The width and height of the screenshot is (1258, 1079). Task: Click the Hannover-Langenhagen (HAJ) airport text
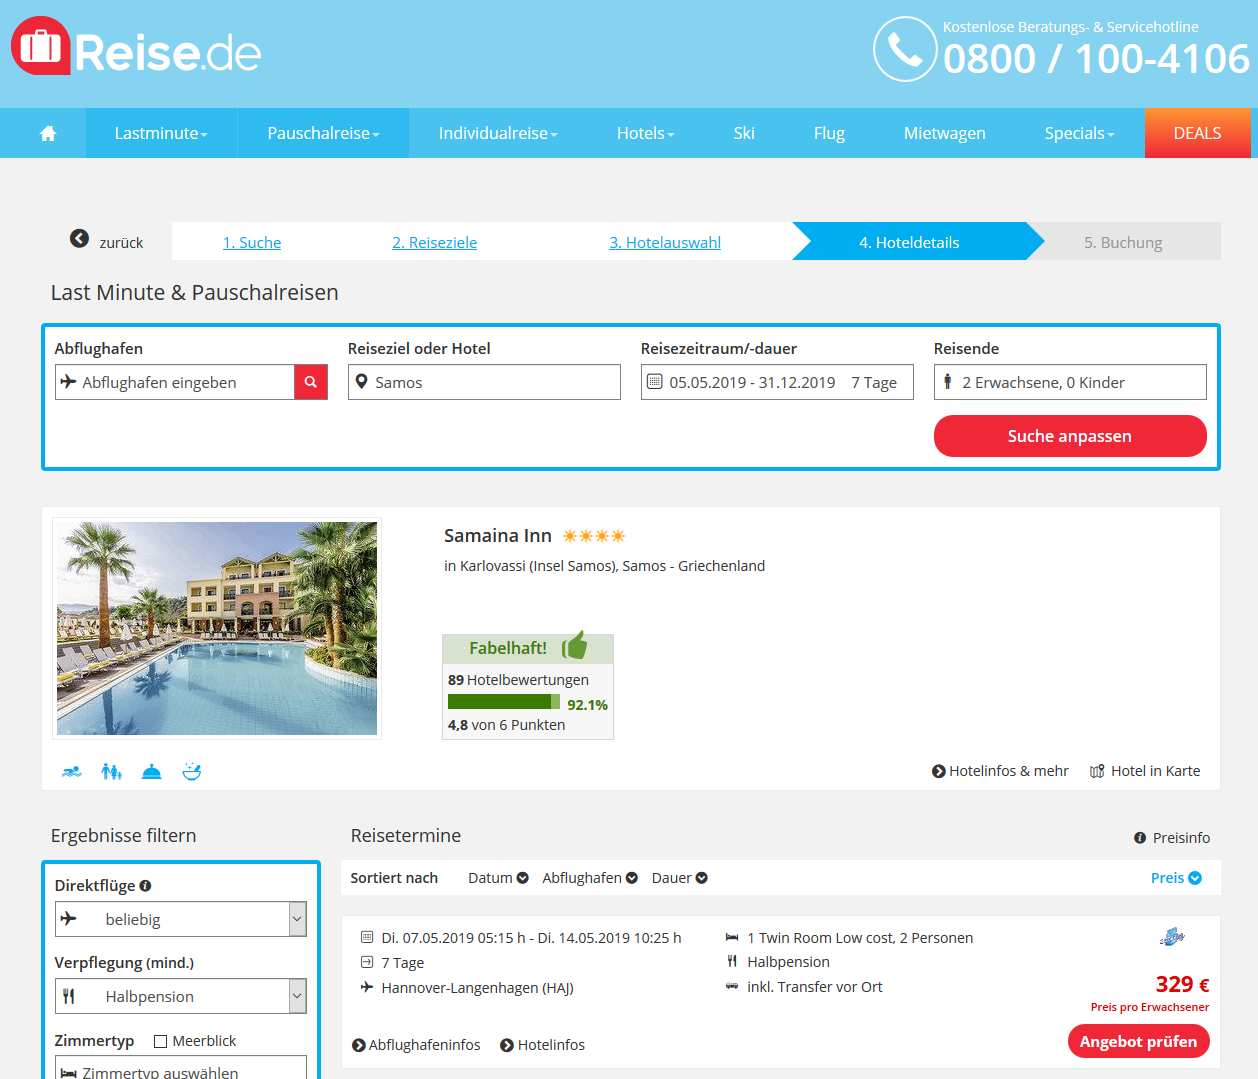[x=477, y=988]
